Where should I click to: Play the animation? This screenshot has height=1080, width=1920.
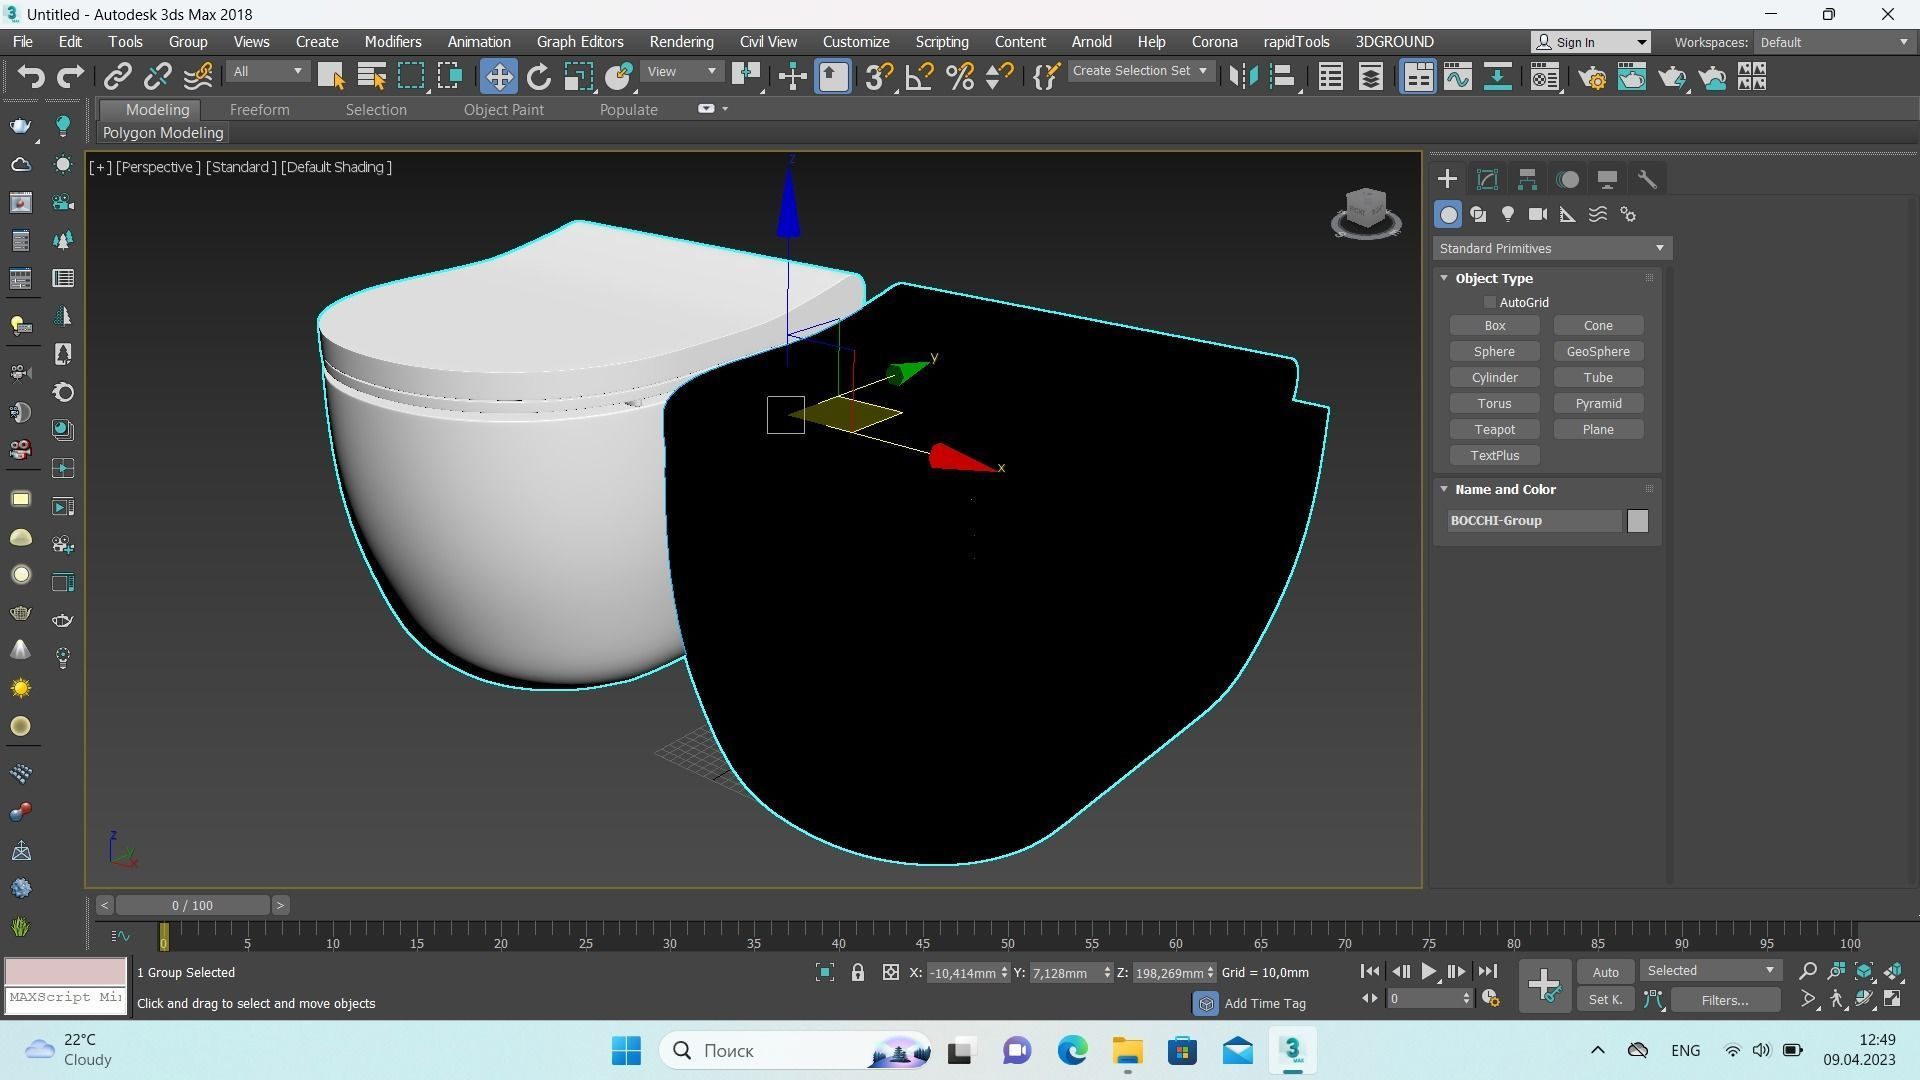(1428, 971)
